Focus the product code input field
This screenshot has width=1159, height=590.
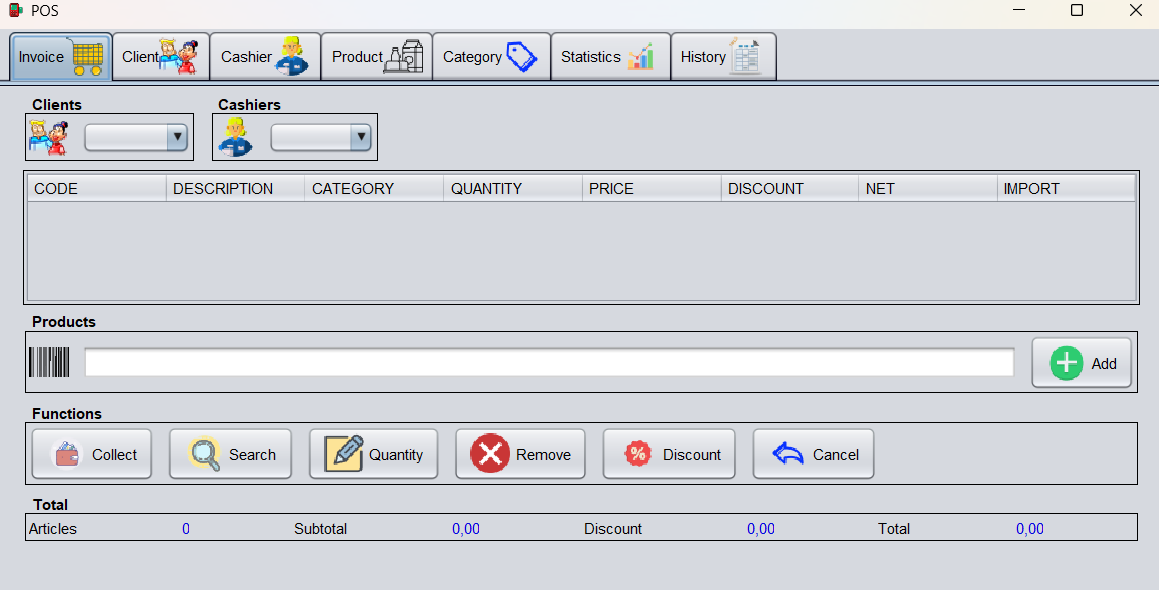(x=549, y=362)
